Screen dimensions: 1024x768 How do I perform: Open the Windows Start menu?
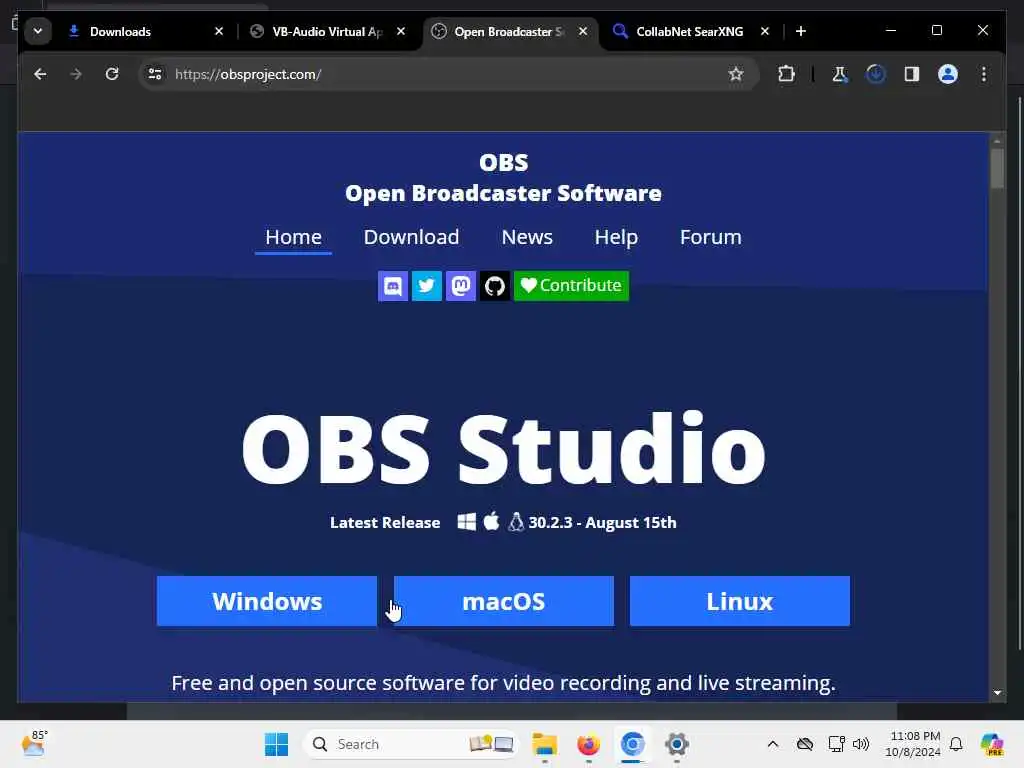(276, 744)
